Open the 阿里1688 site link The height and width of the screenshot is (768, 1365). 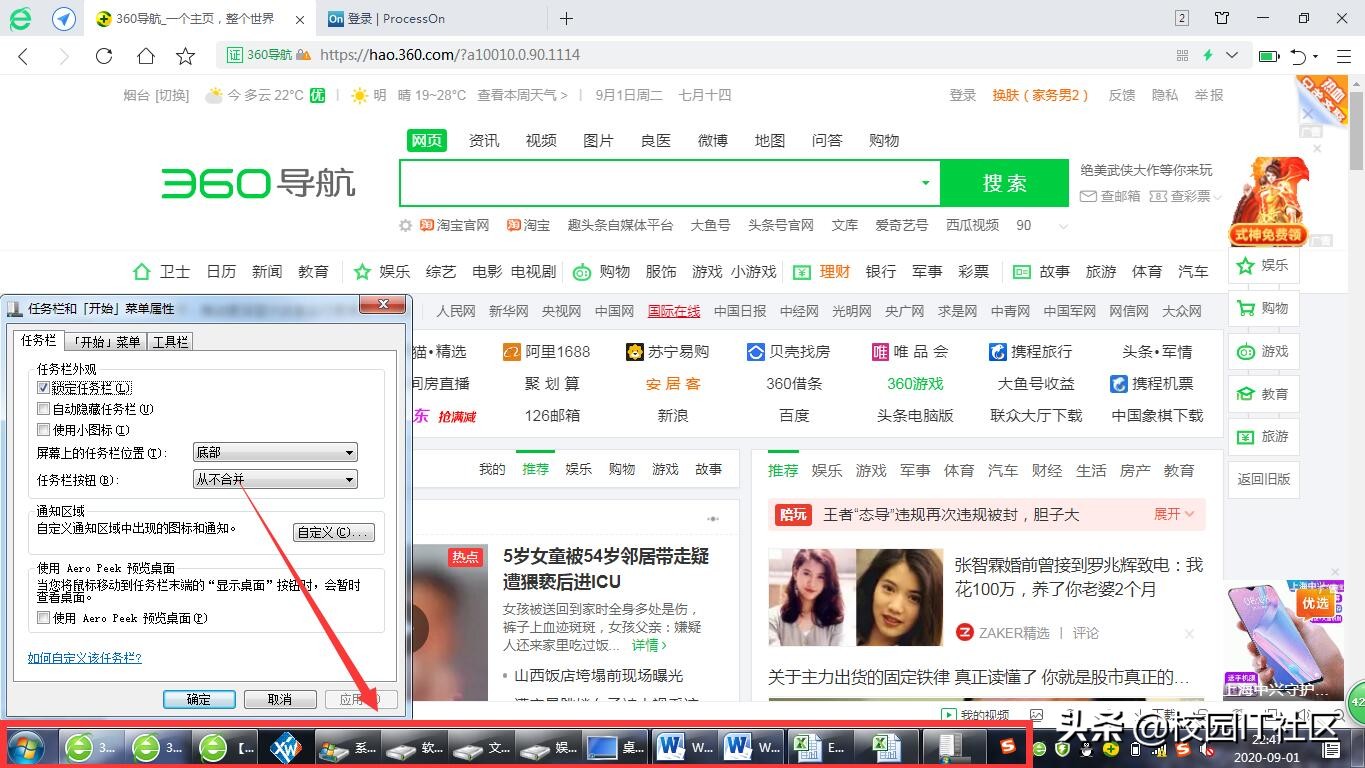pyautogui.click(x=546, y=352)
